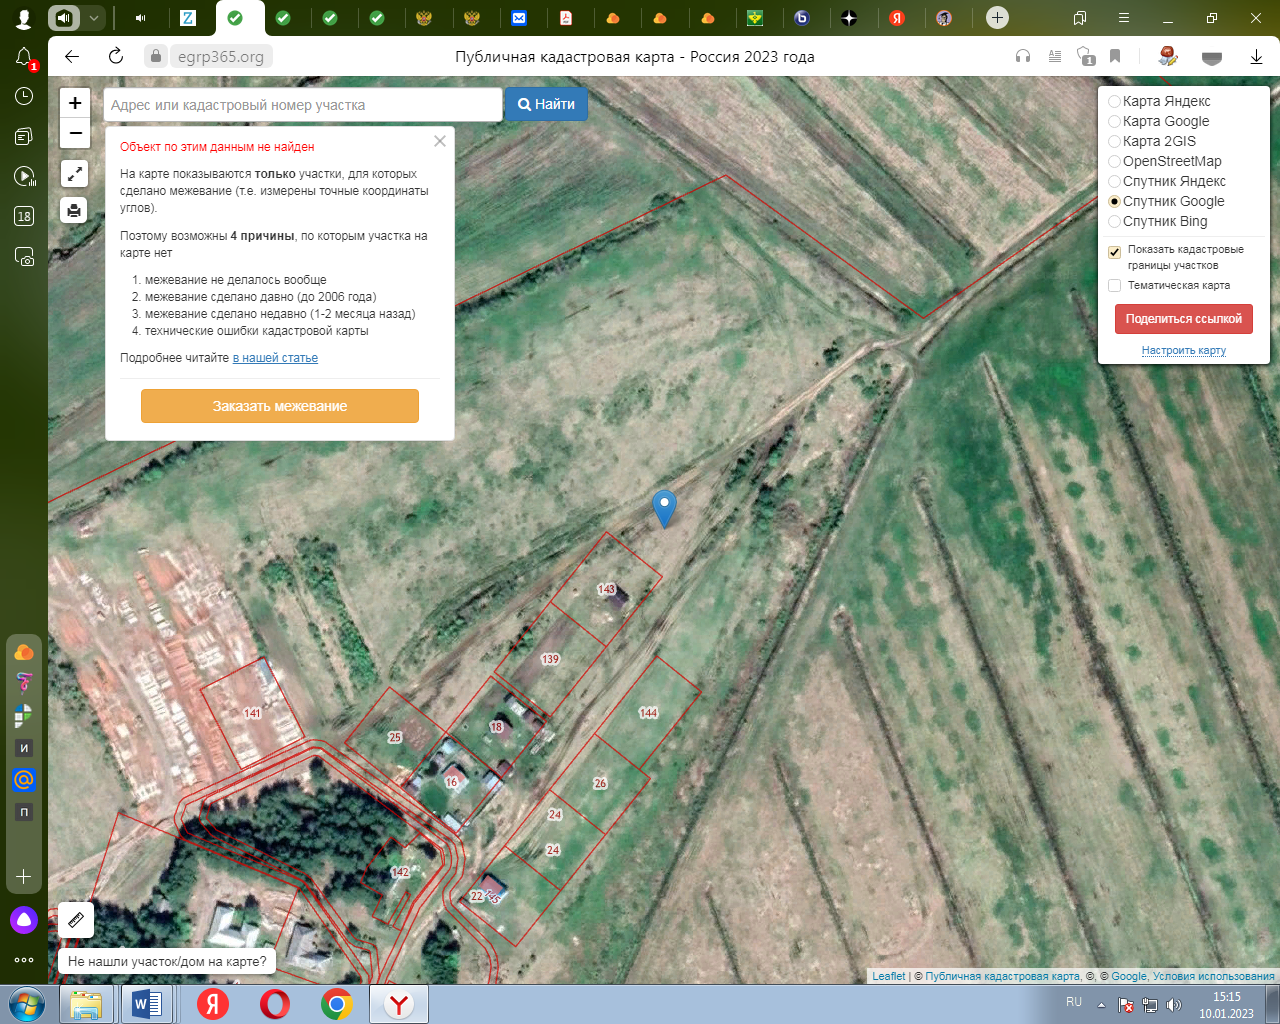Image resolution: width=1280 pixels, height=1024 pixels.
Task: Open the ruler measurement tool
Action: coord(76,920)
